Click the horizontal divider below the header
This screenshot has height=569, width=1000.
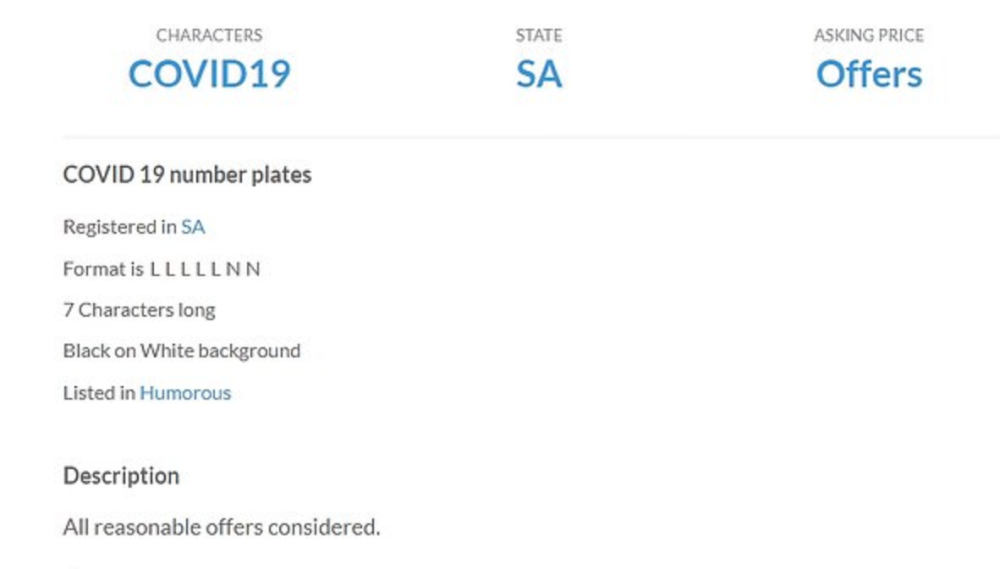click(x=530, y=136)
